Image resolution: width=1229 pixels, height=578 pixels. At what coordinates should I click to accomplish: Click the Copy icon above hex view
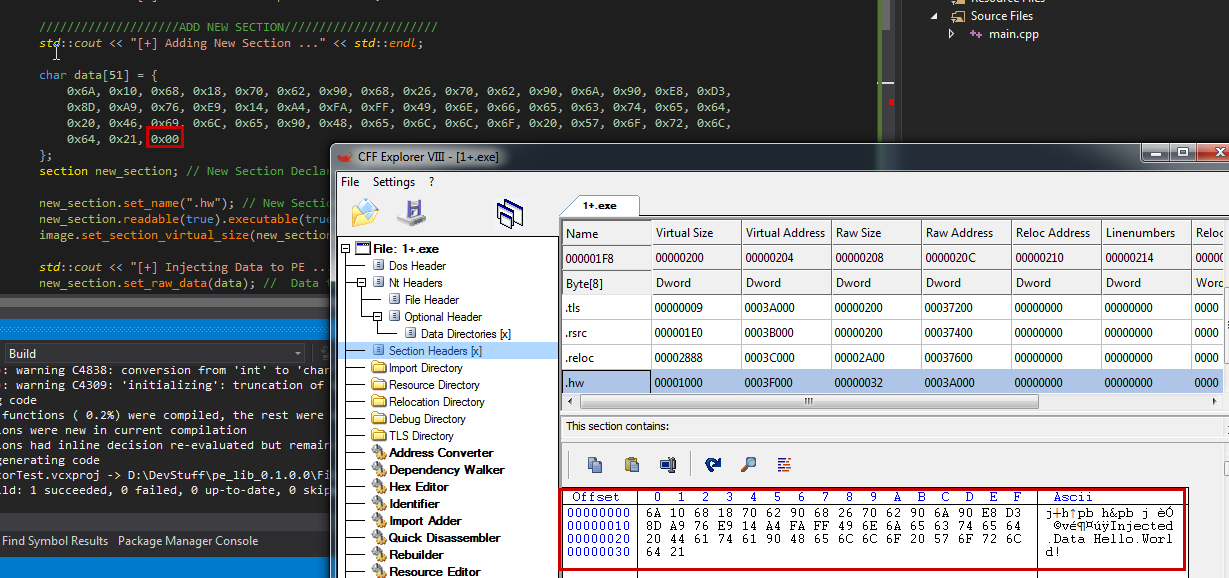click(x=595, y=464)
